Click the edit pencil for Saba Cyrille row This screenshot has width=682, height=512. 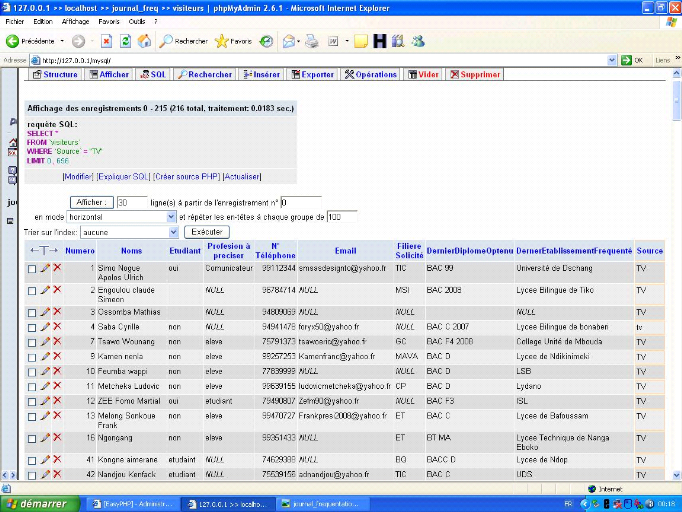coord(44,325)
